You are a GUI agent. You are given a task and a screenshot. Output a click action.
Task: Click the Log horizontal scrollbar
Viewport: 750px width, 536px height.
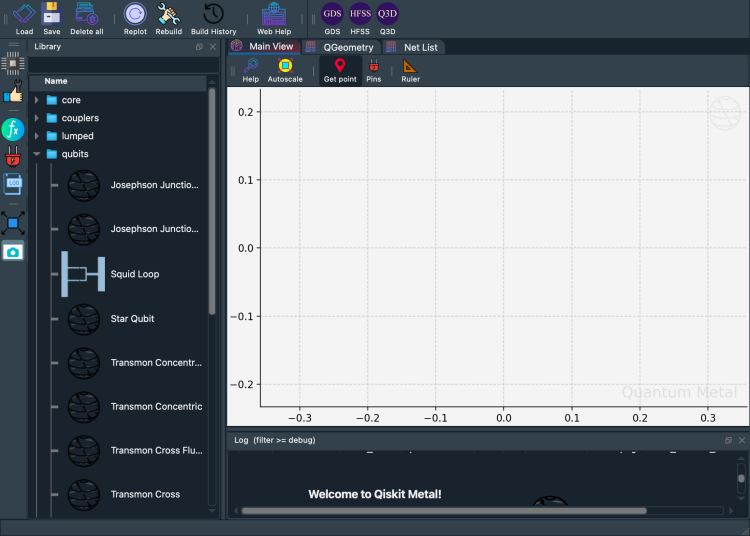click(x=443, y=511)
